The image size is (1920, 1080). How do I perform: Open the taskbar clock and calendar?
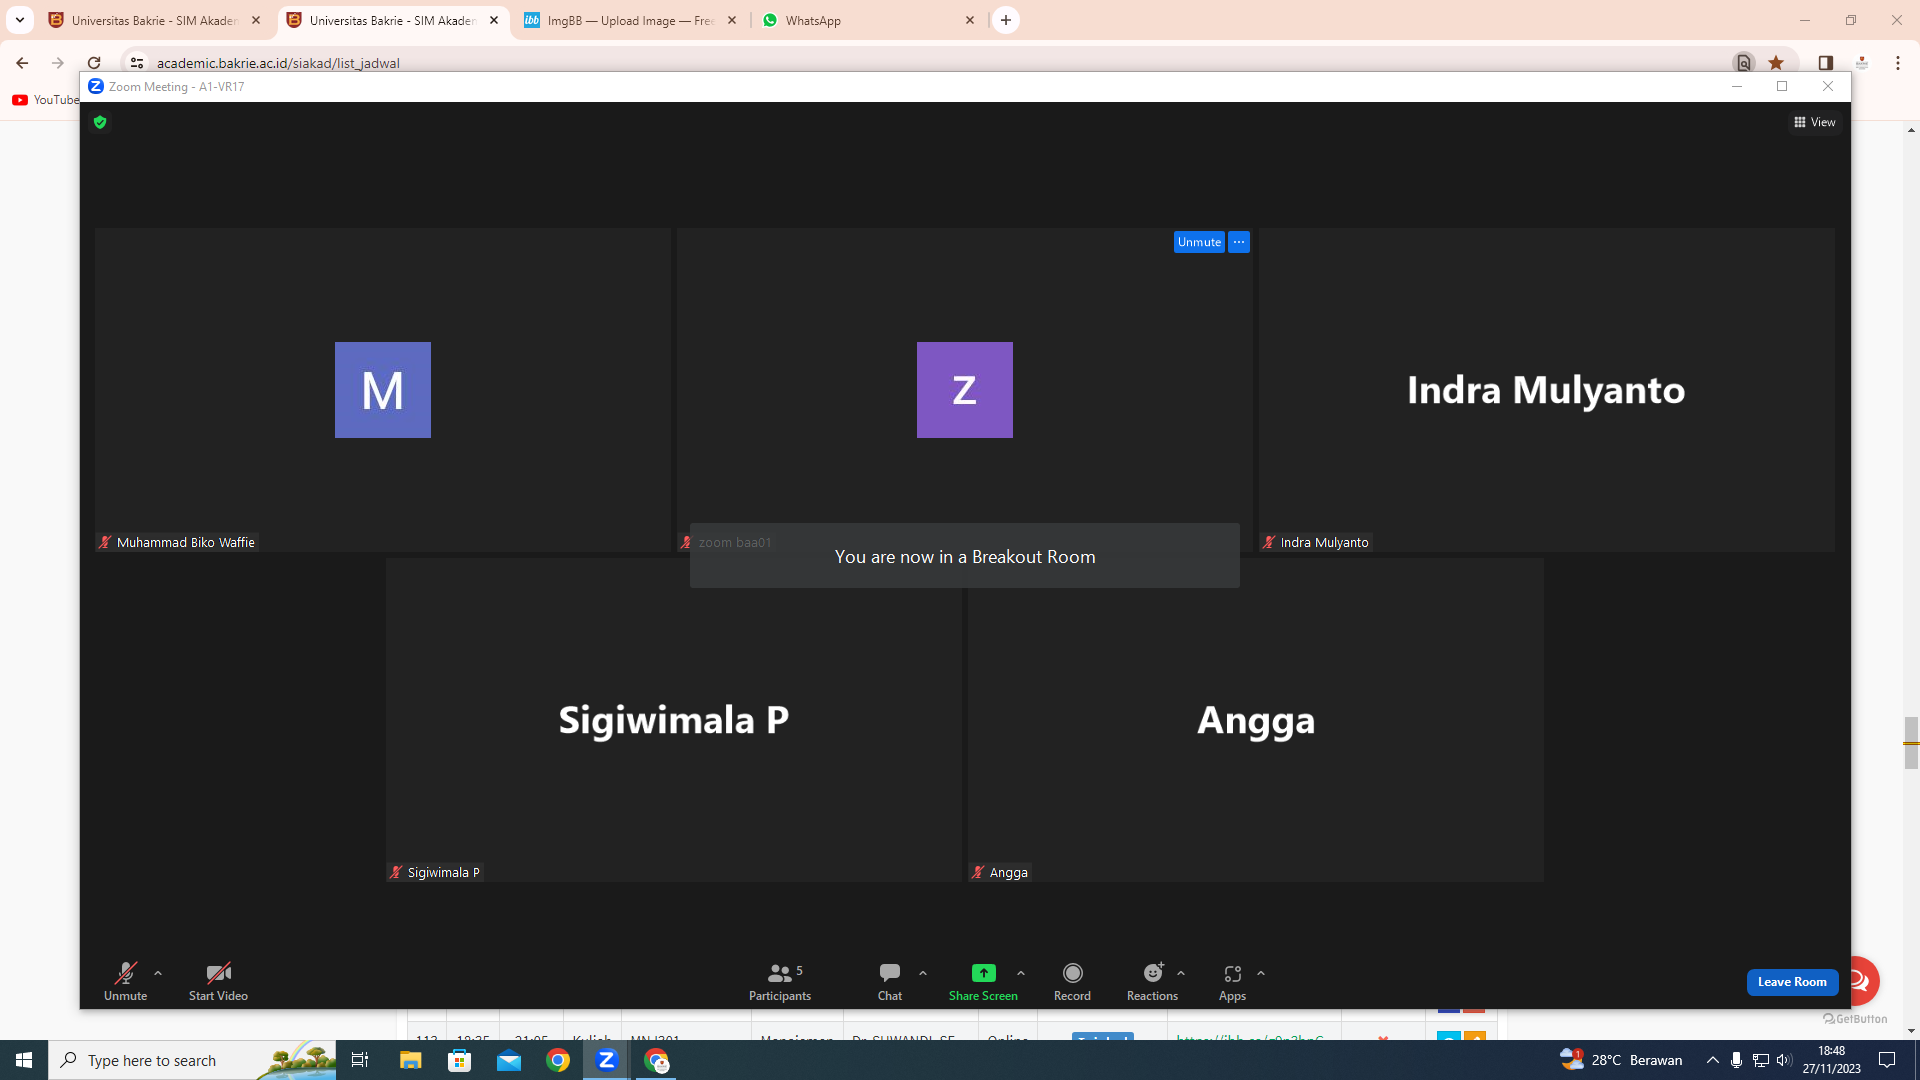pos(1832,1060)
